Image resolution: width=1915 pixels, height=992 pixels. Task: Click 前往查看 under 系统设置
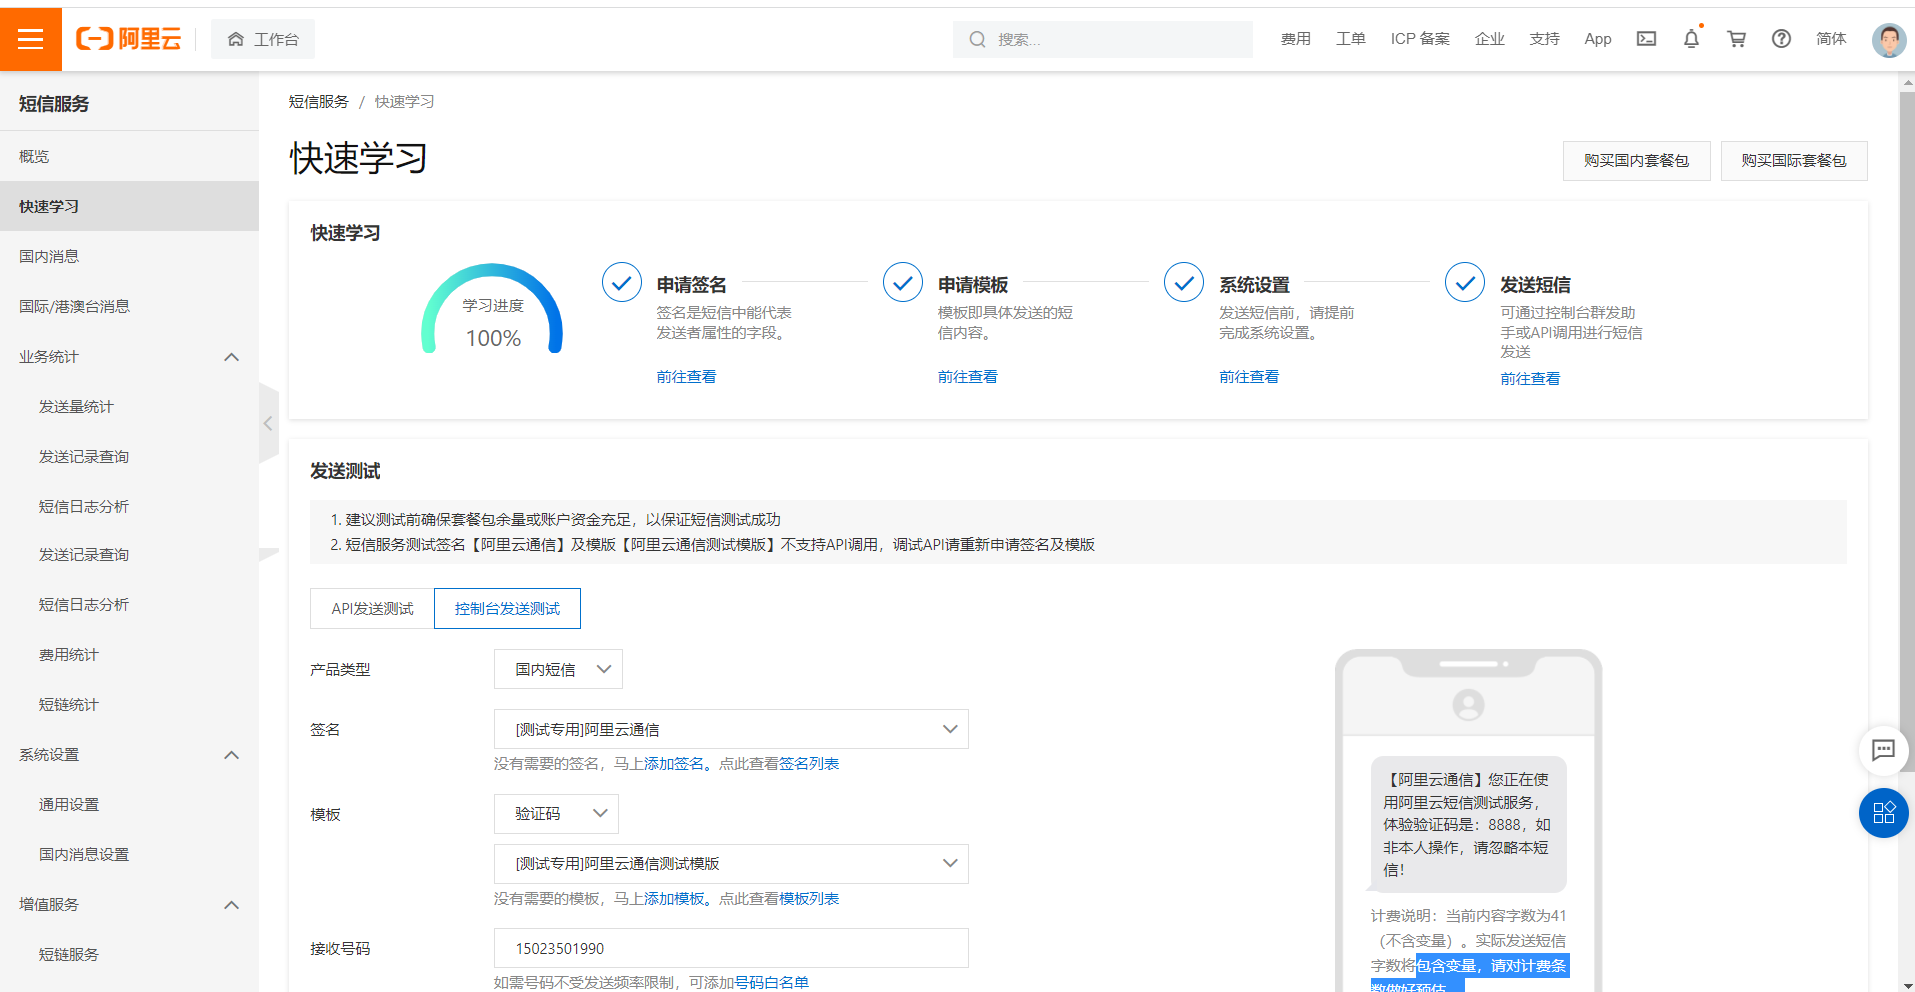1248,377
